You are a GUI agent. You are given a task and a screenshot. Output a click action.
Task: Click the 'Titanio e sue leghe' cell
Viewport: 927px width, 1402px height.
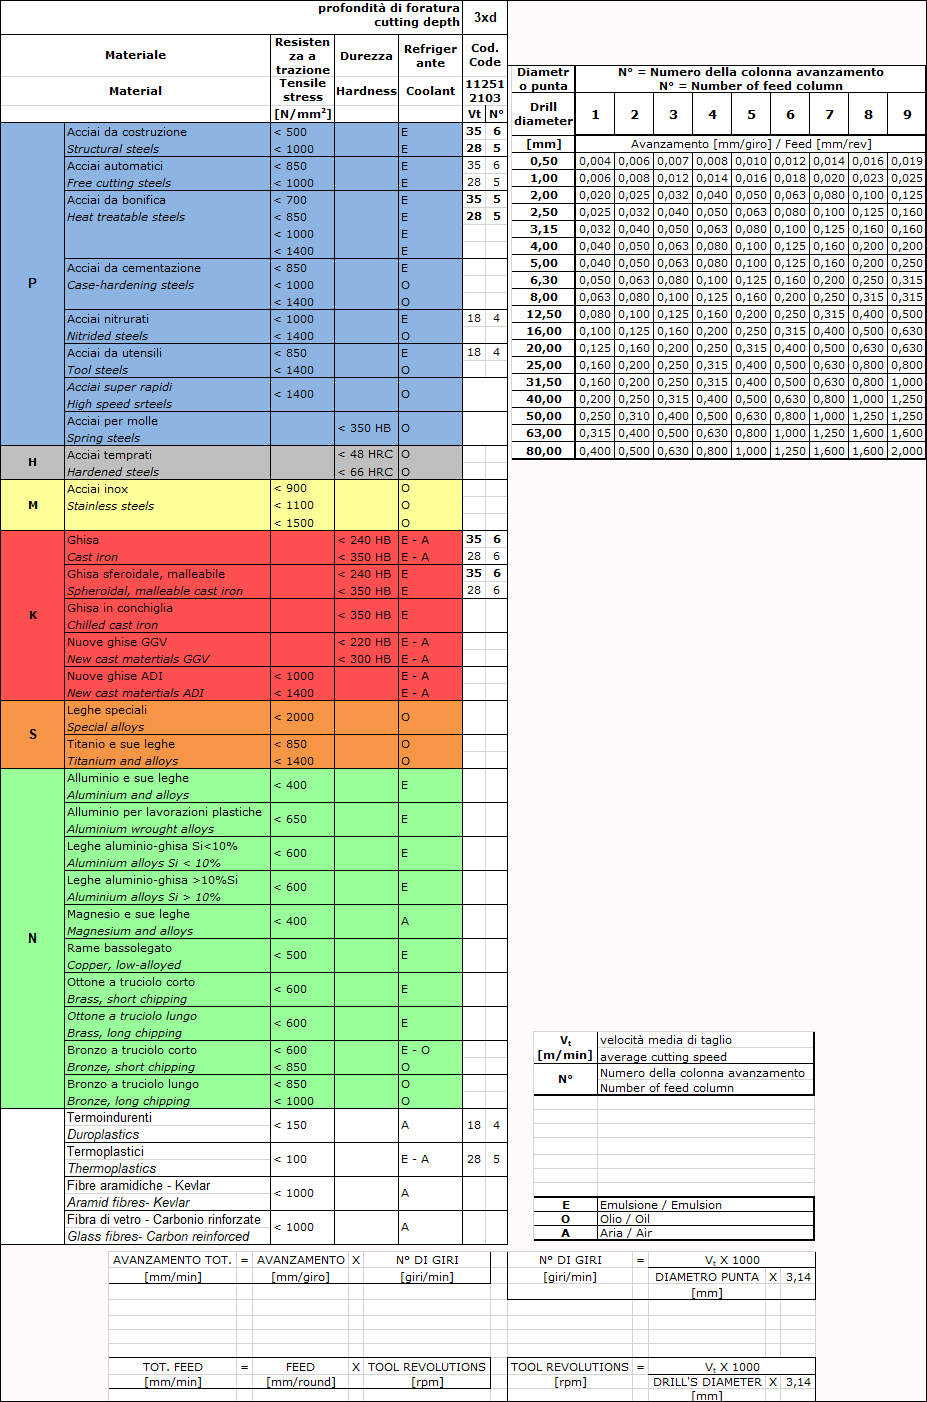point(168,744)
